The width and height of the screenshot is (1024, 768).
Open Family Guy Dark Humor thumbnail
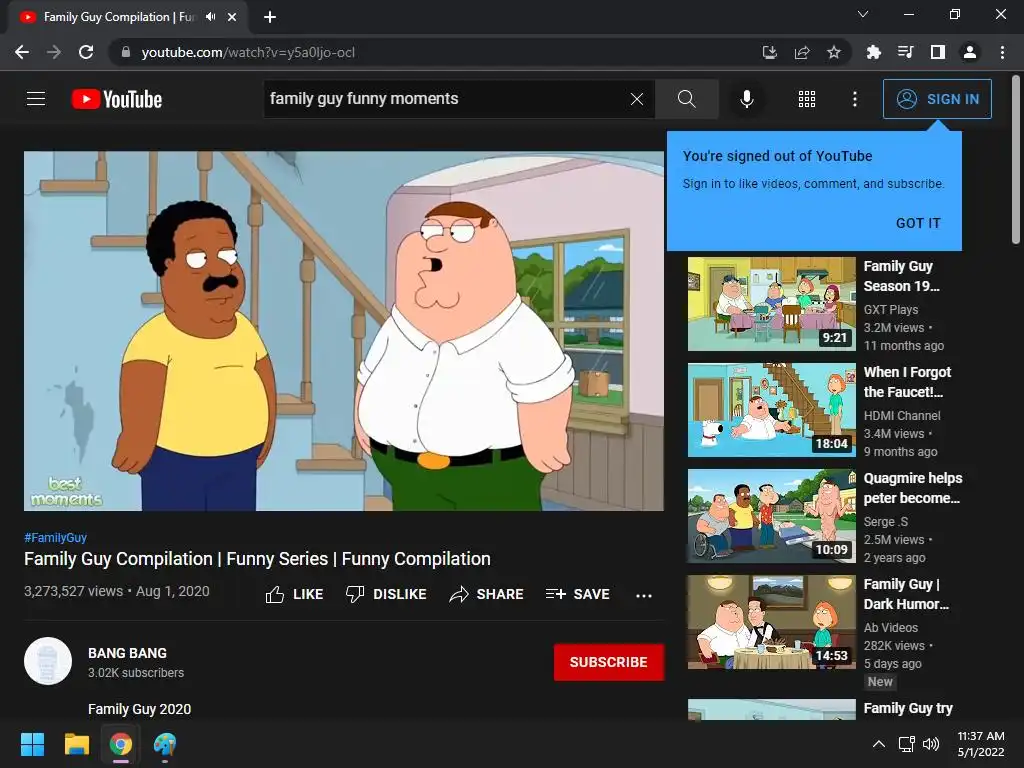771,622
